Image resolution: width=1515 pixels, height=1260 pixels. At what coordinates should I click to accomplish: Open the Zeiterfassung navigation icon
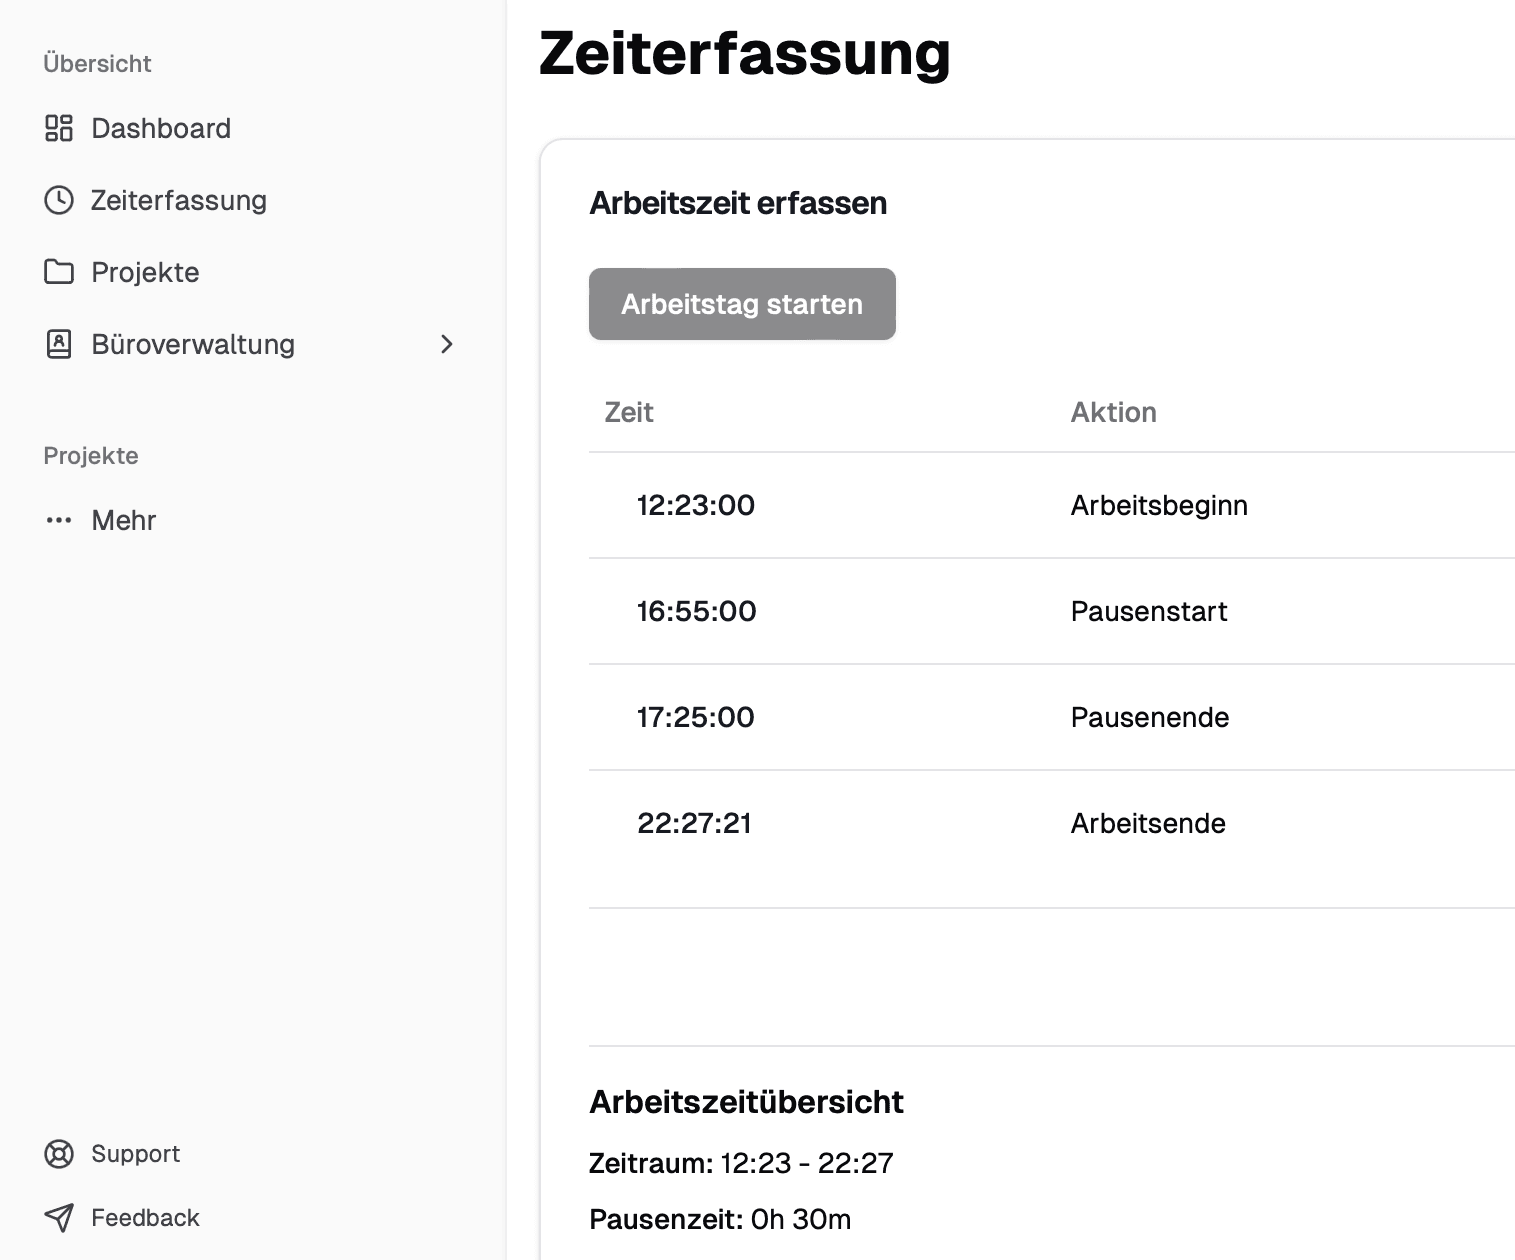(x=178, y=200)
